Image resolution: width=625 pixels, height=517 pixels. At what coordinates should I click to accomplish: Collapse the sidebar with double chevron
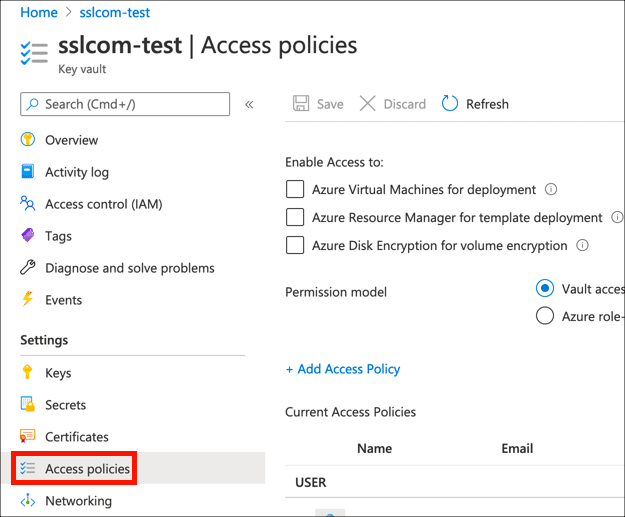(x=249, y=104)
